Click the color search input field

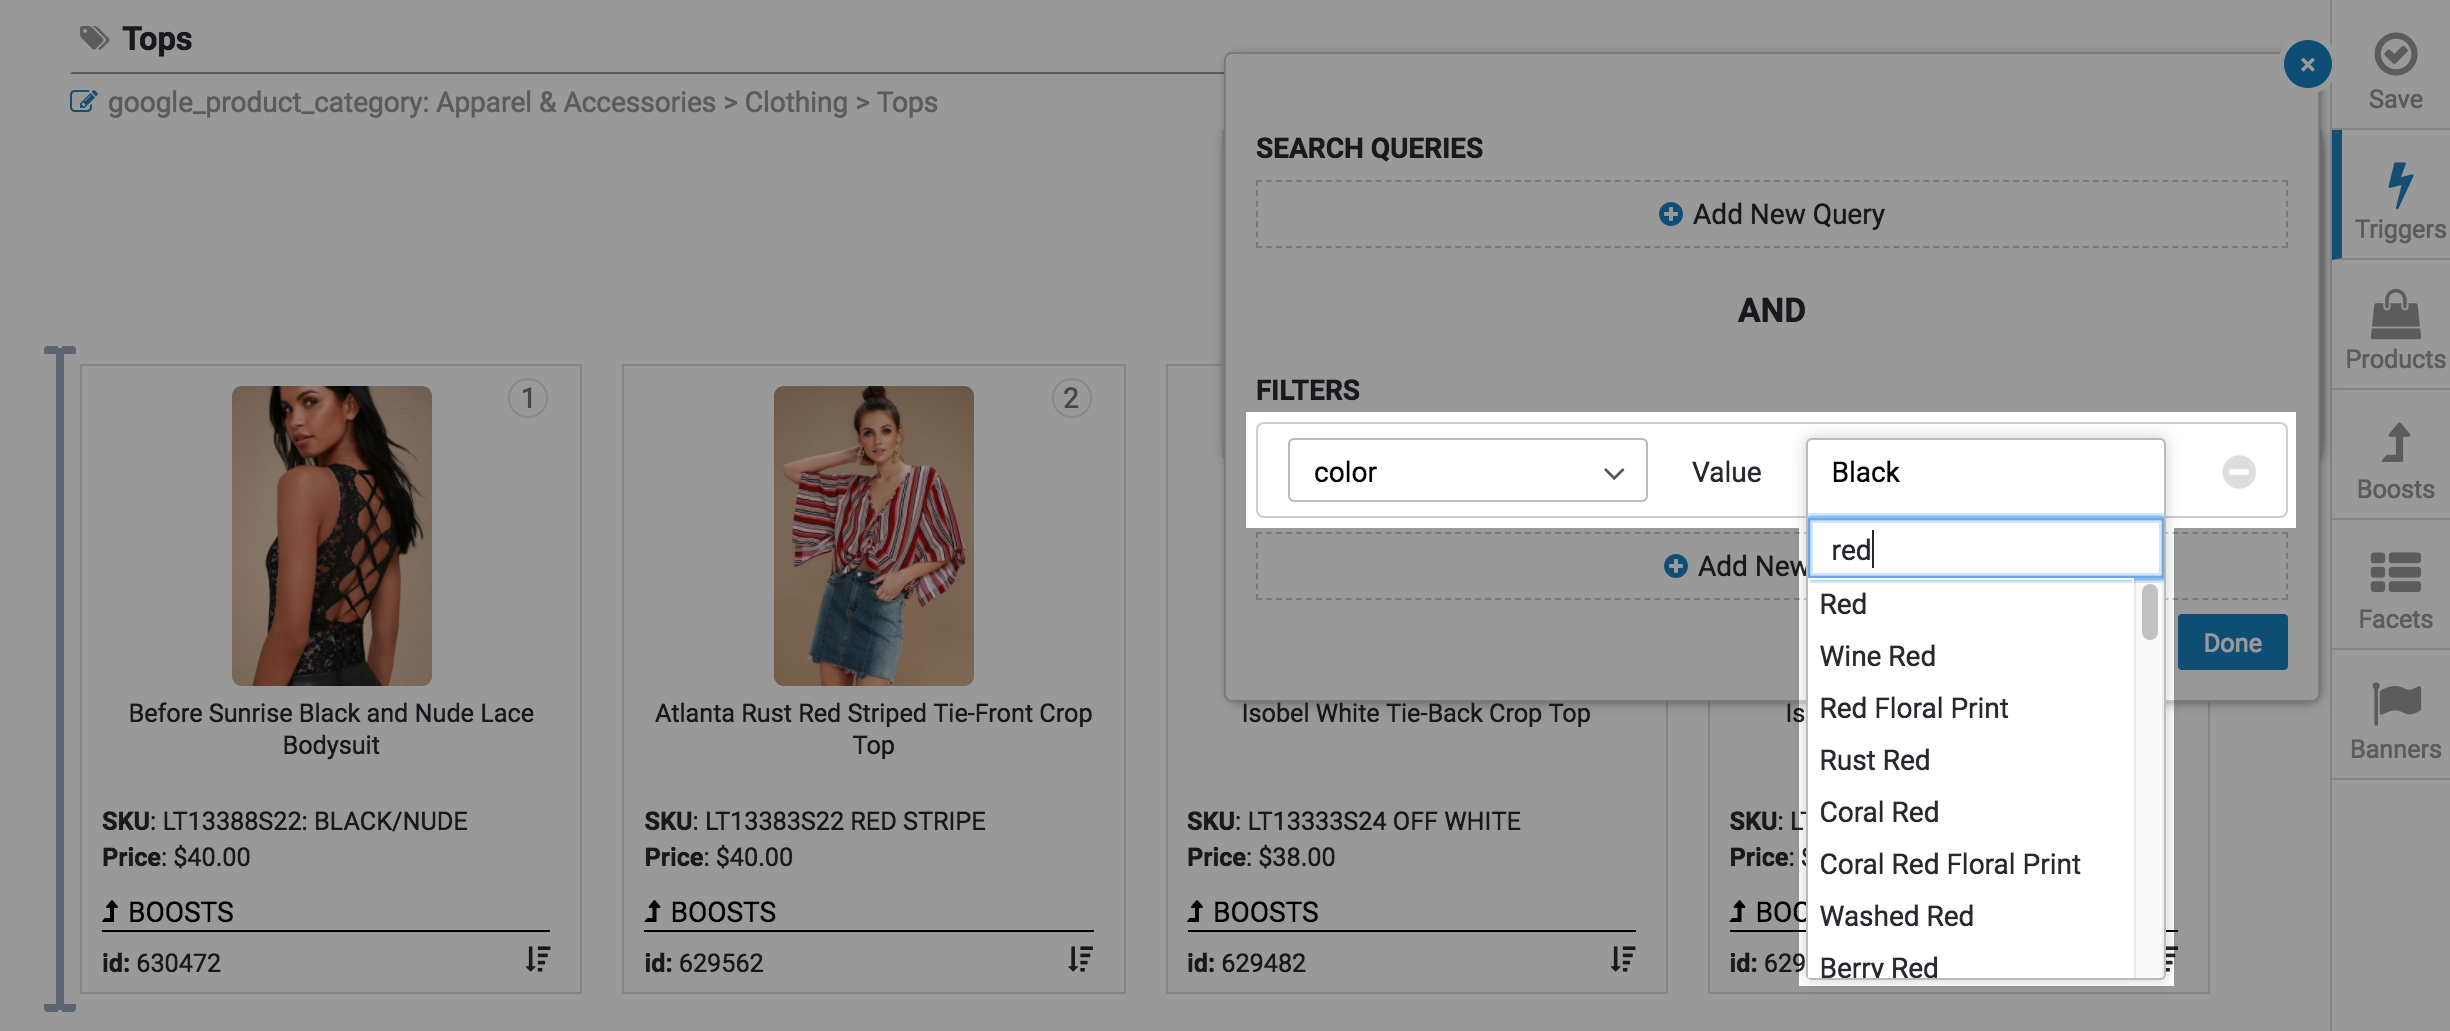(1985, 549)
